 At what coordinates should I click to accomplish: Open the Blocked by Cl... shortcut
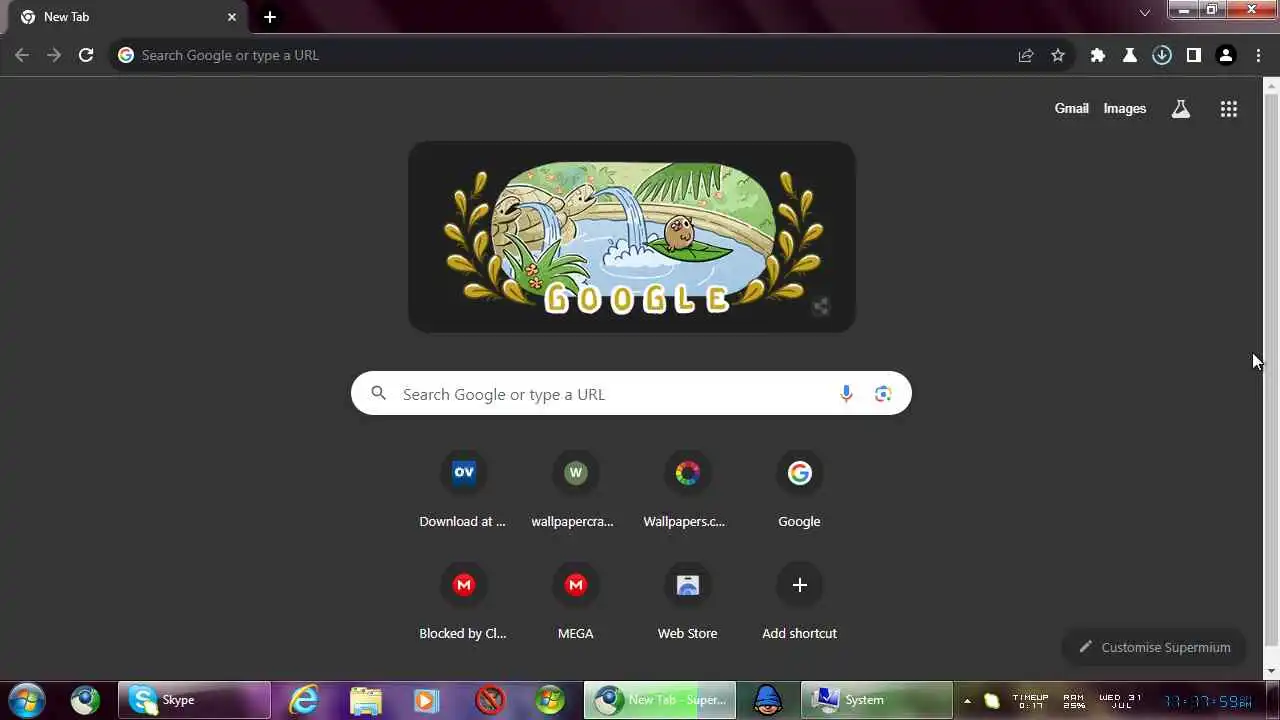pos(463,602)
